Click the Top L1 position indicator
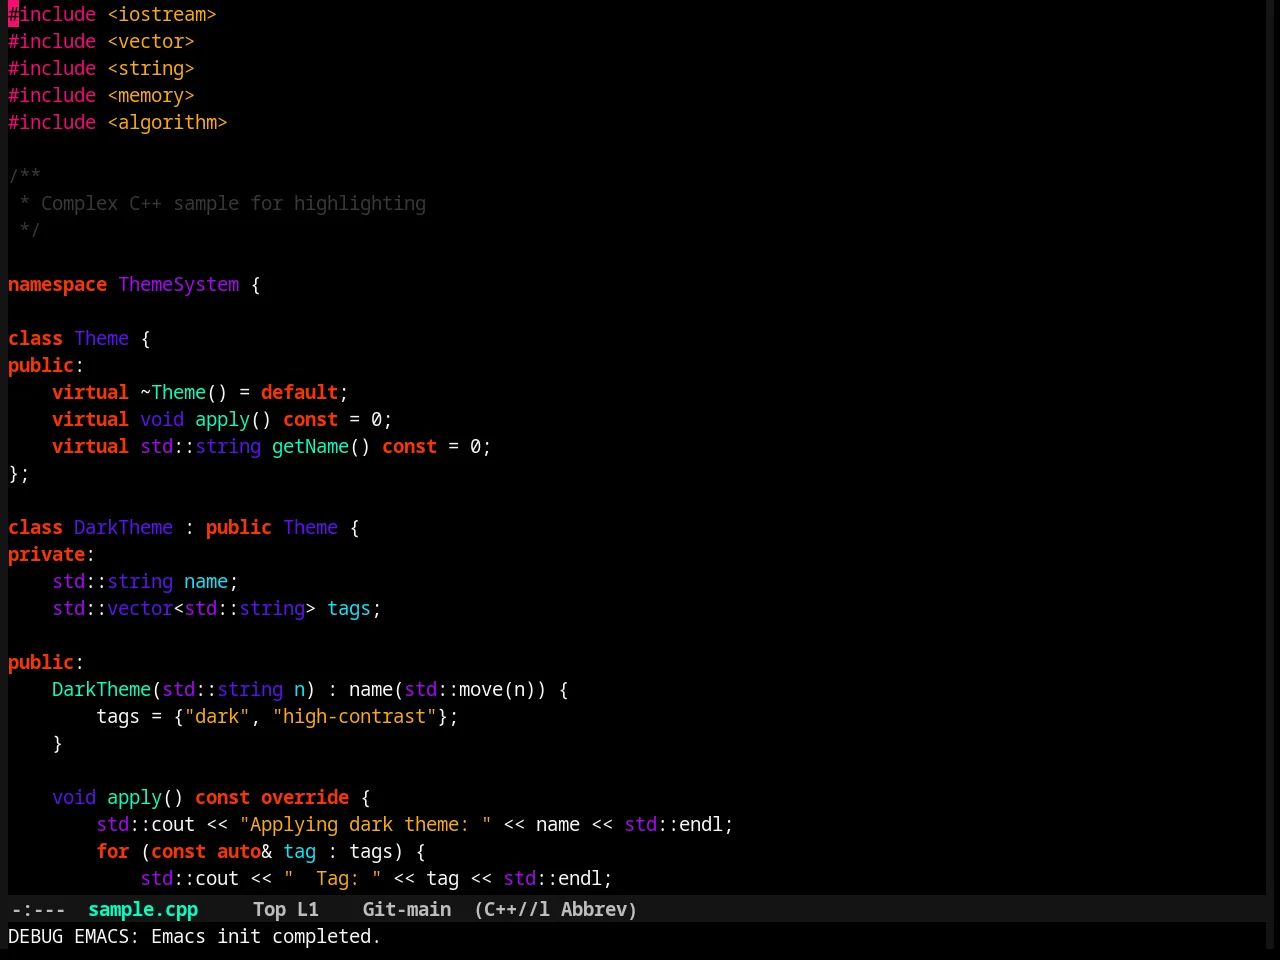The height and width of the screenshot is (960, 1280). [286, 909]
